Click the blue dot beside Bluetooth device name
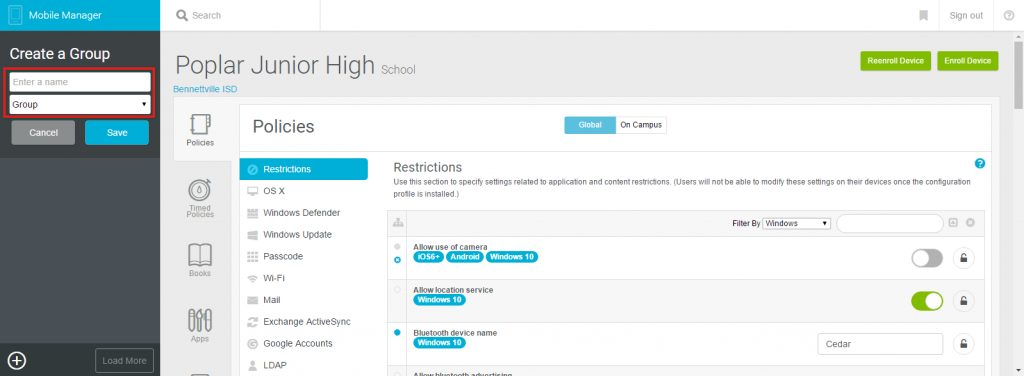Viewport: 1024px width, 376px height. [x=397, y=332]
